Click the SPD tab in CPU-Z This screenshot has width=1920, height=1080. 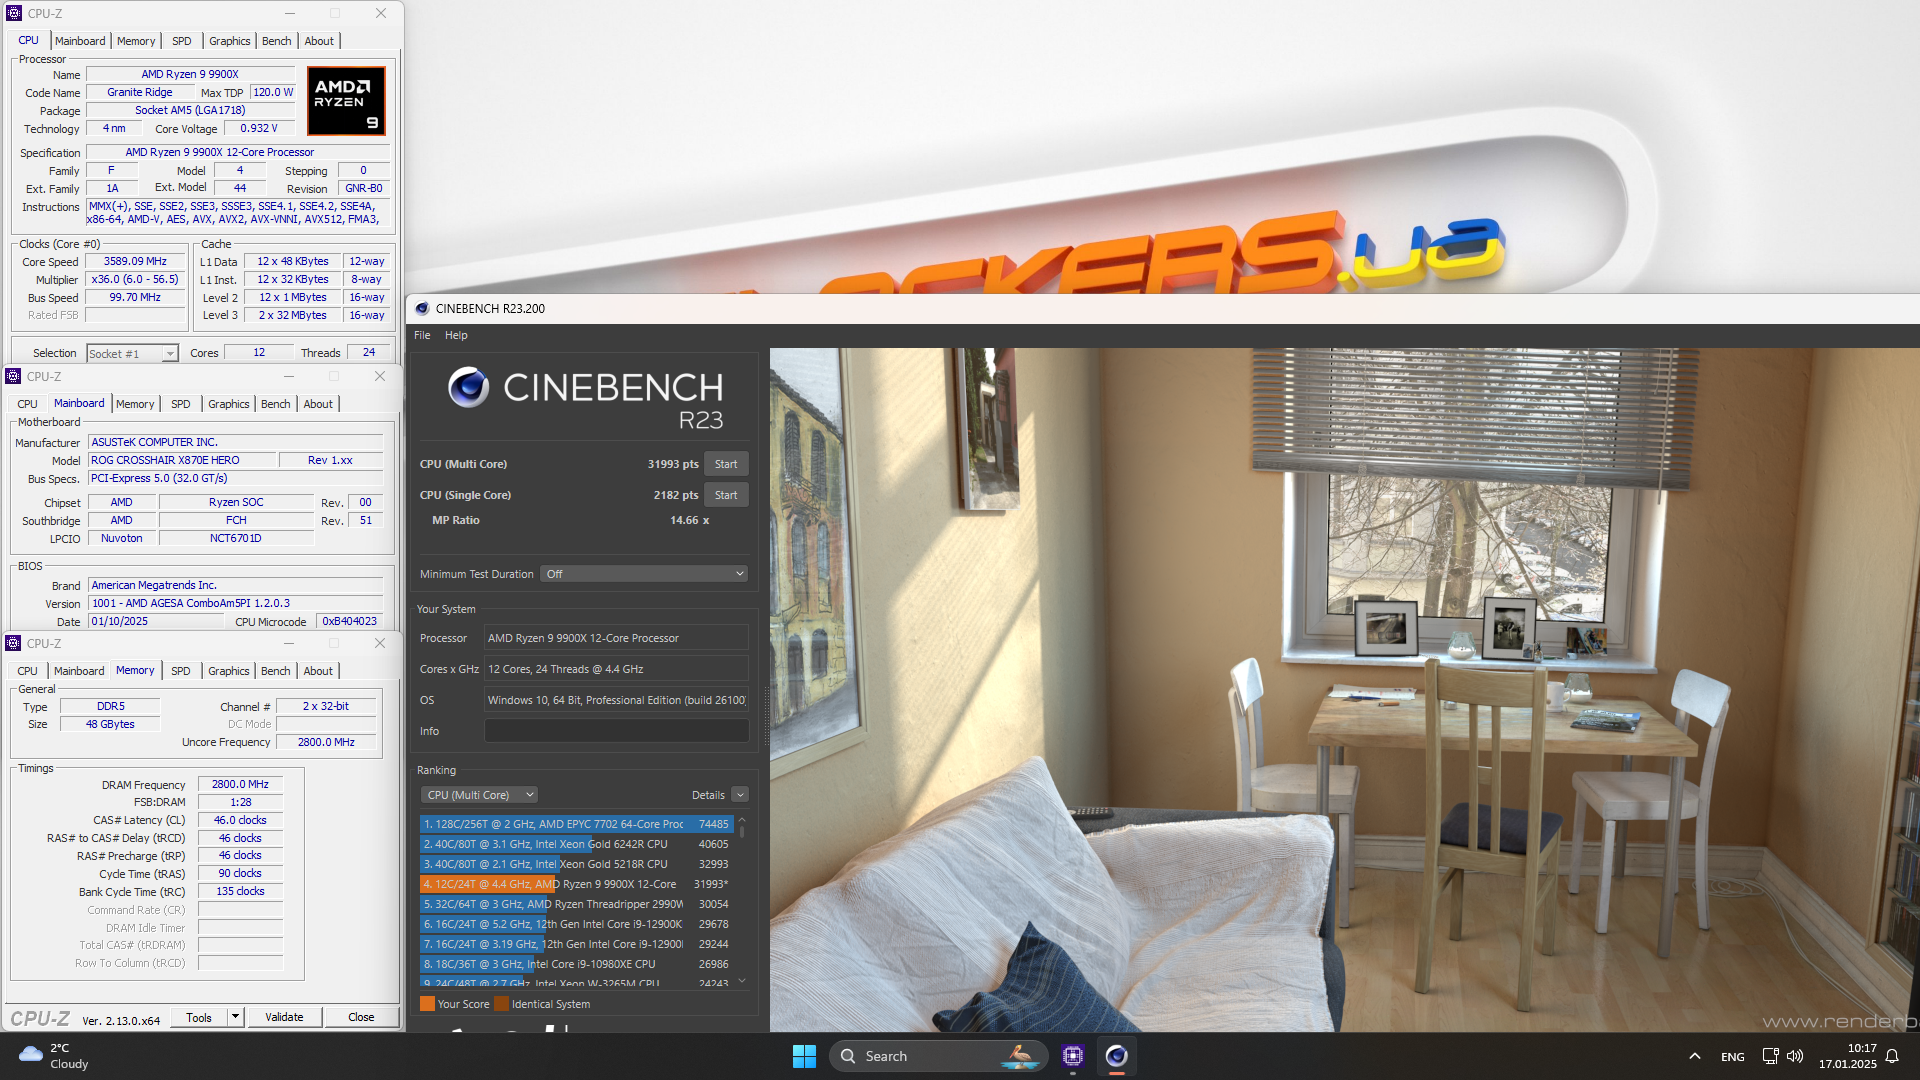point(179,41)
